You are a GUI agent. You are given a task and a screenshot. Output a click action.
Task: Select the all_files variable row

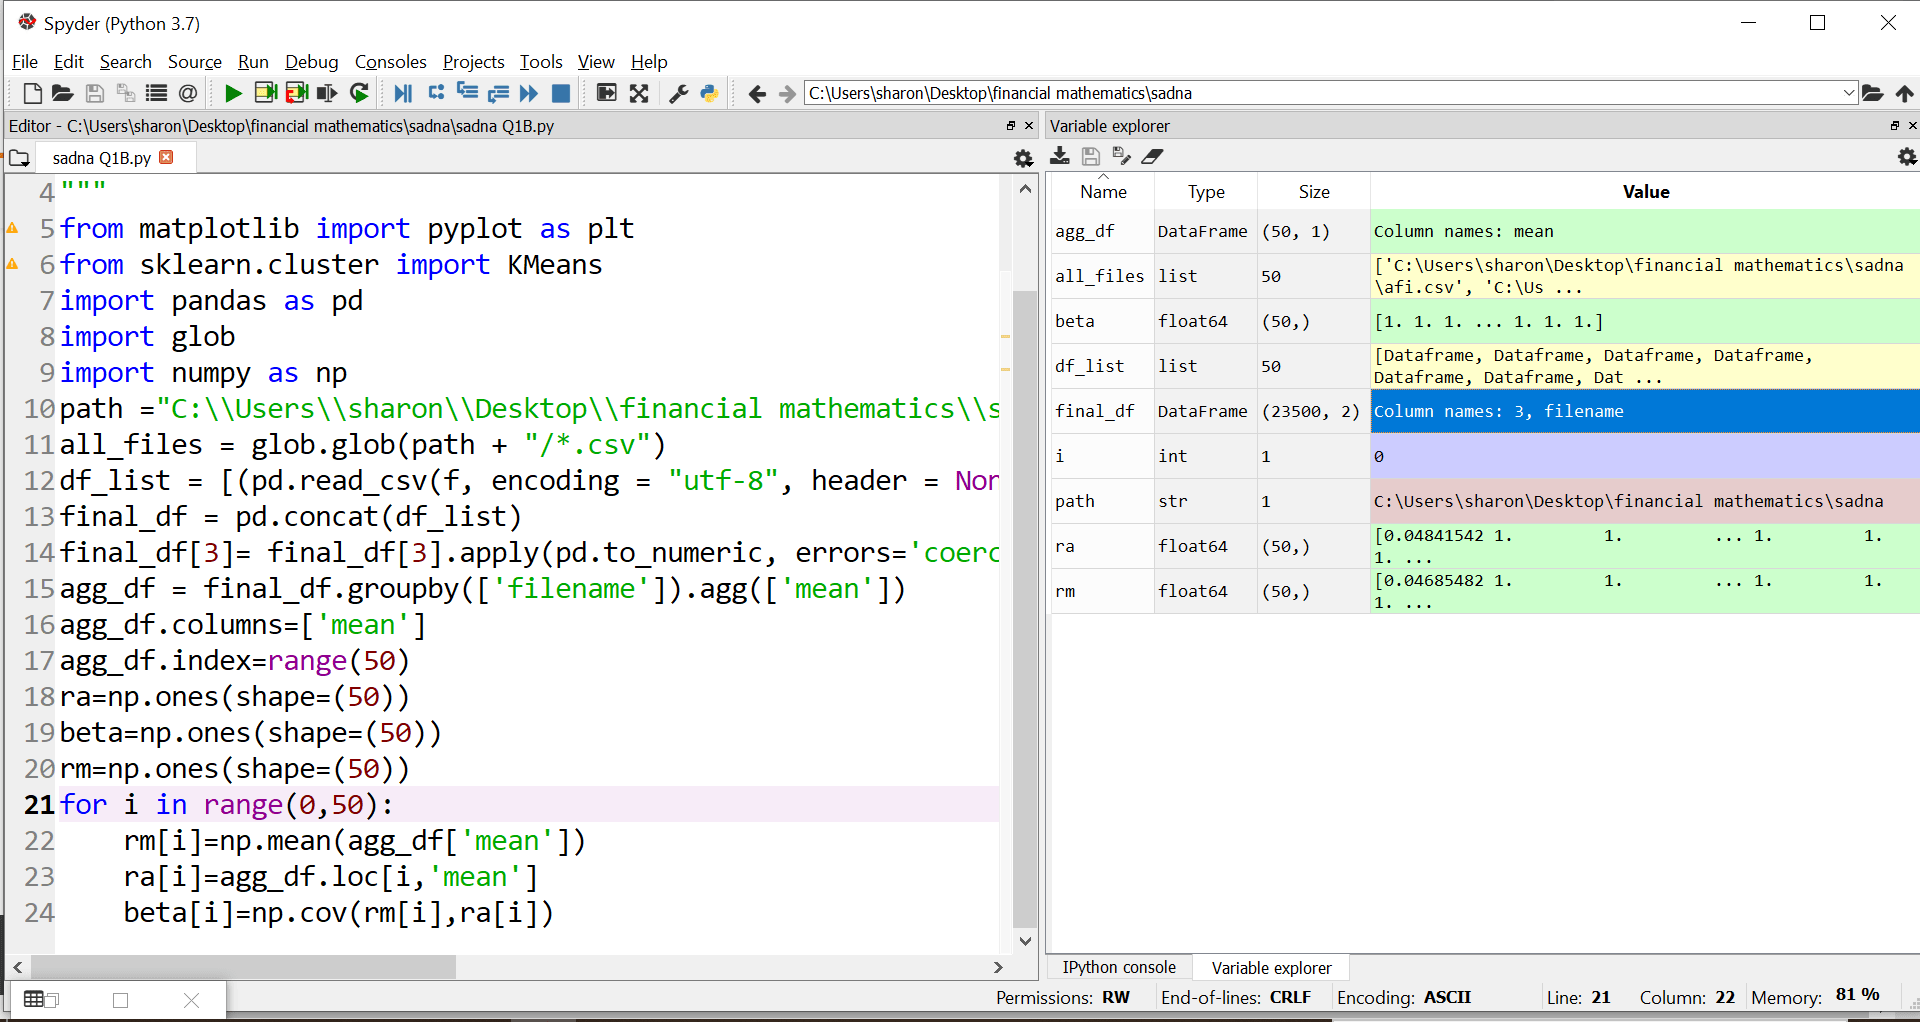click(1485, 276)
